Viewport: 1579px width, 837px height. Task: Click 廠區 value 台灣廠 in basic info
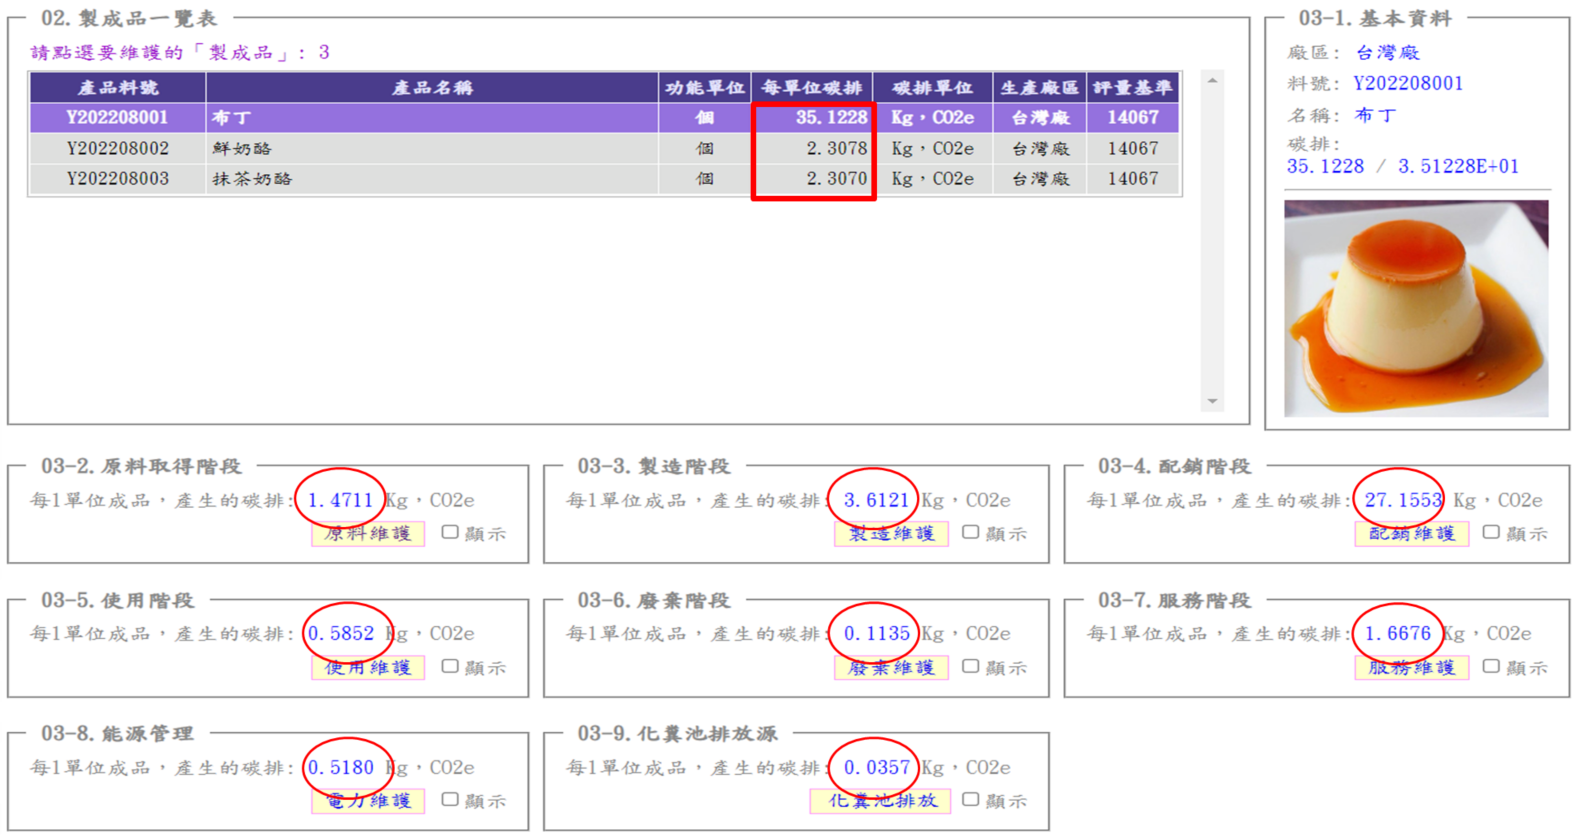(x=1387, y=53)
